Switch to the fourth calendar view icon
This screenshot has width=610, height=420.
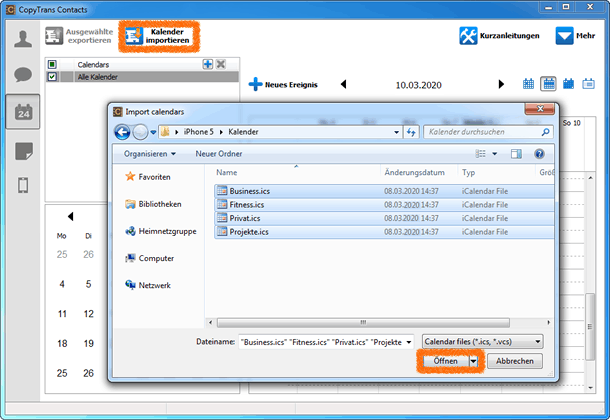click(588, 84)
